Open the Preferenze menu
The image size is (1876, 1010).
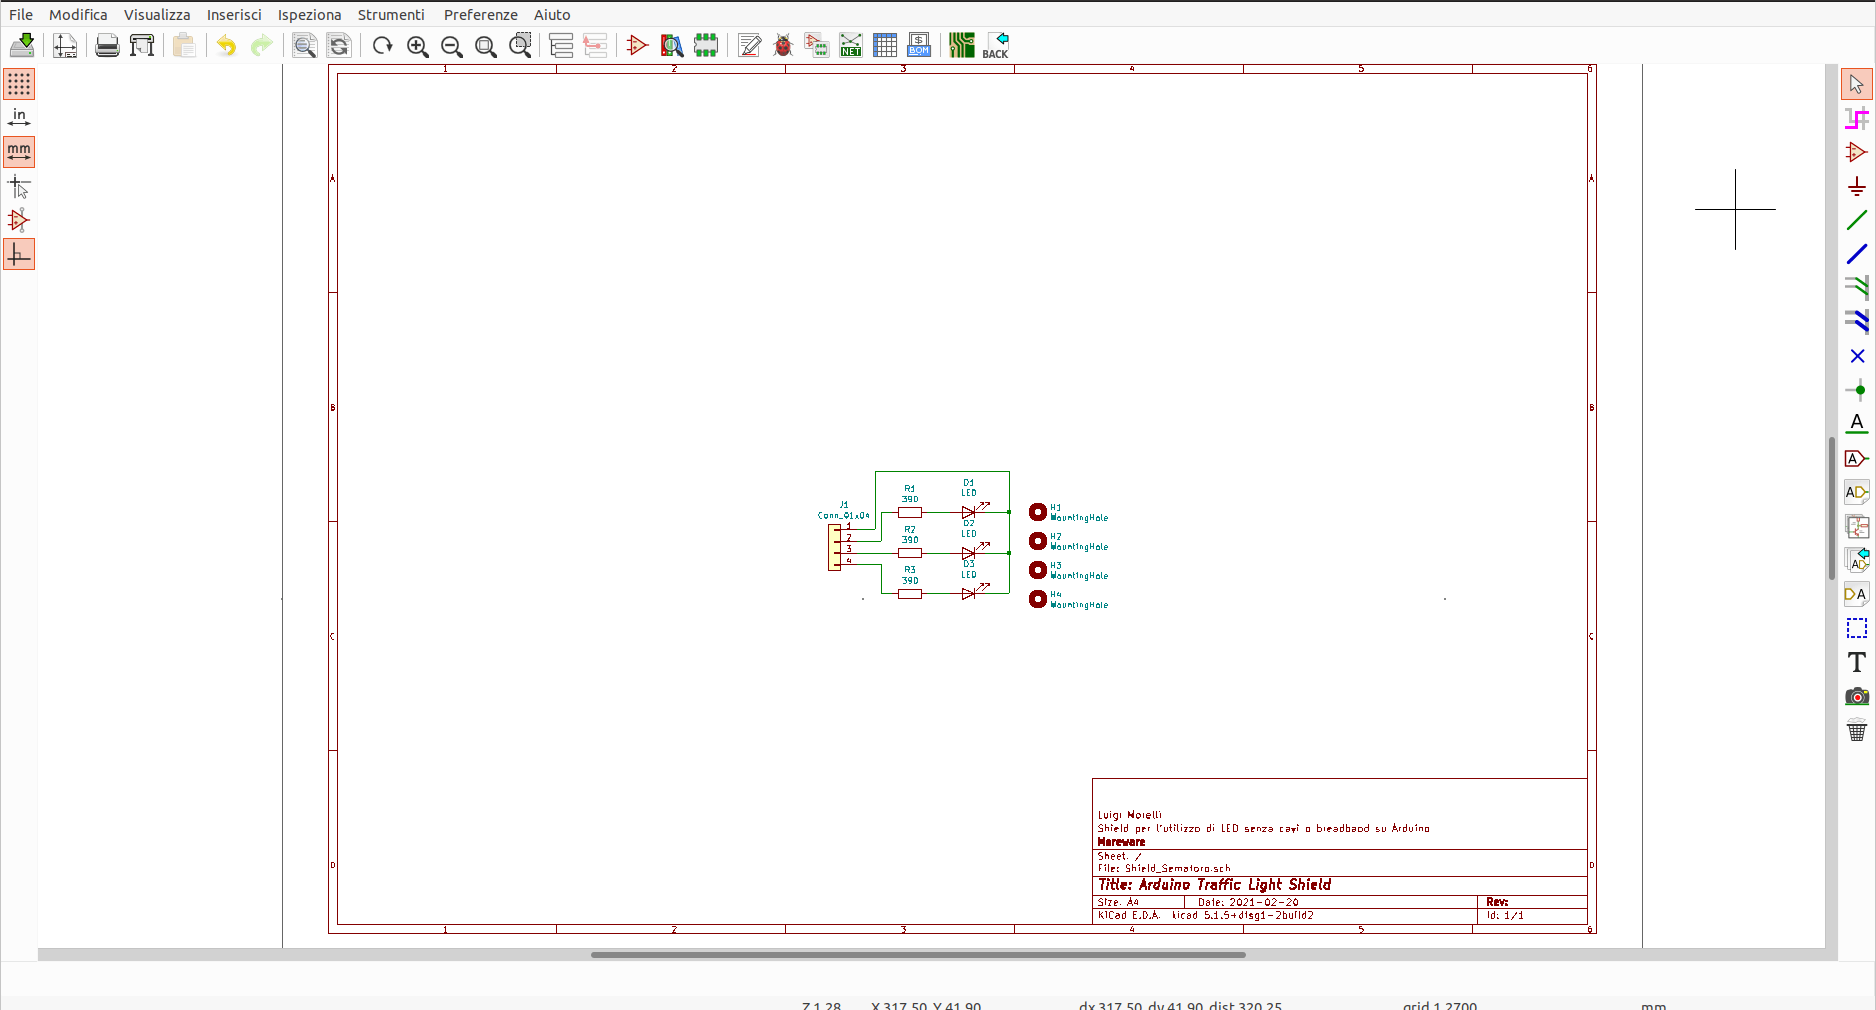click(x=481, y=15)
